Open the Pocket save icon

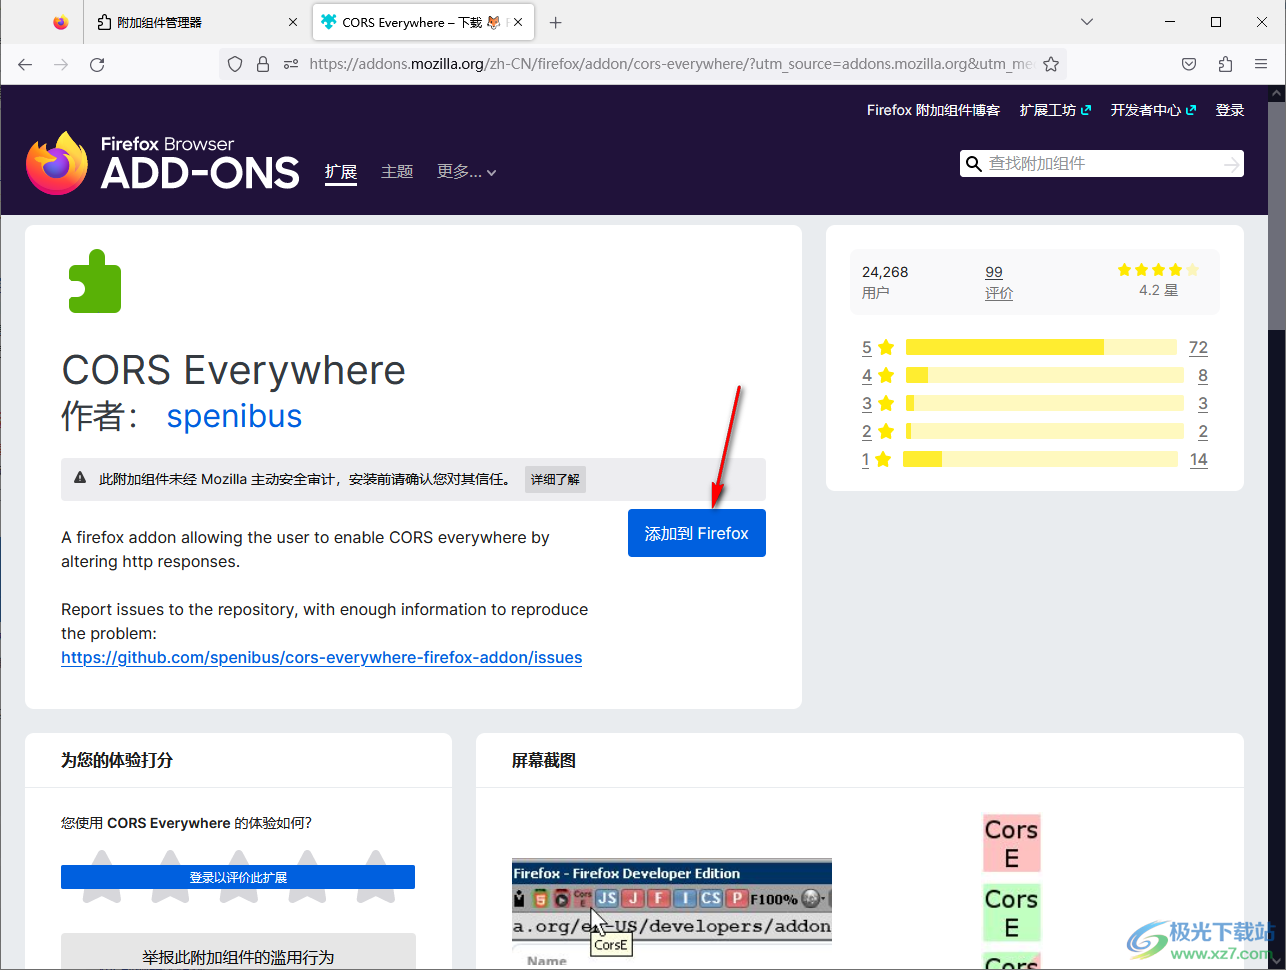[x=1189, y=64]
